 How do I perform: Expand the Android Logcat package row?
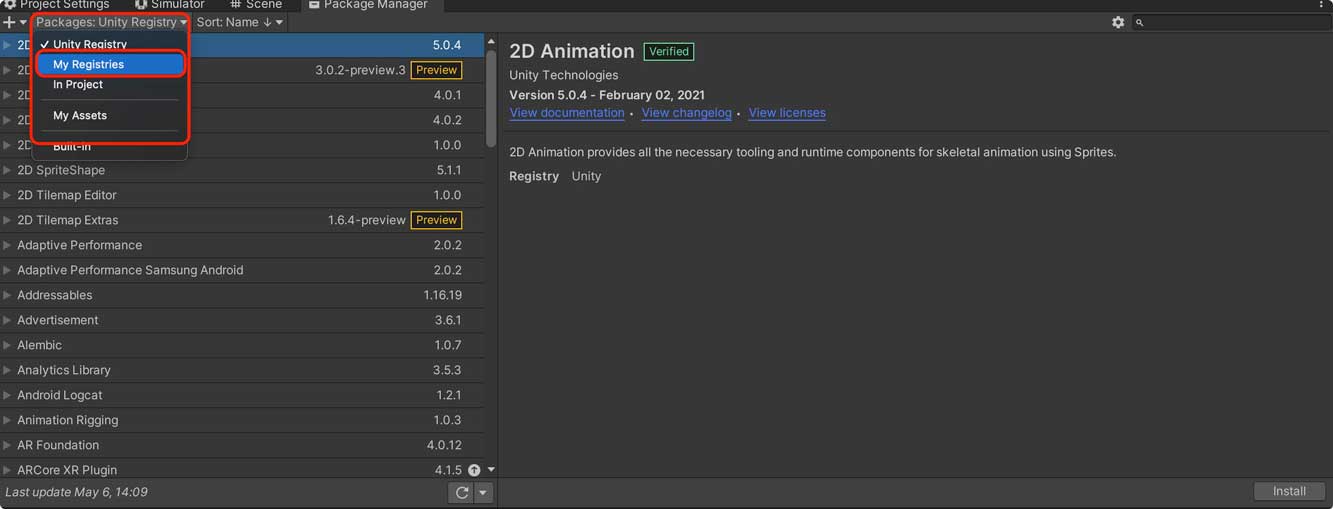tap(7, 395)
